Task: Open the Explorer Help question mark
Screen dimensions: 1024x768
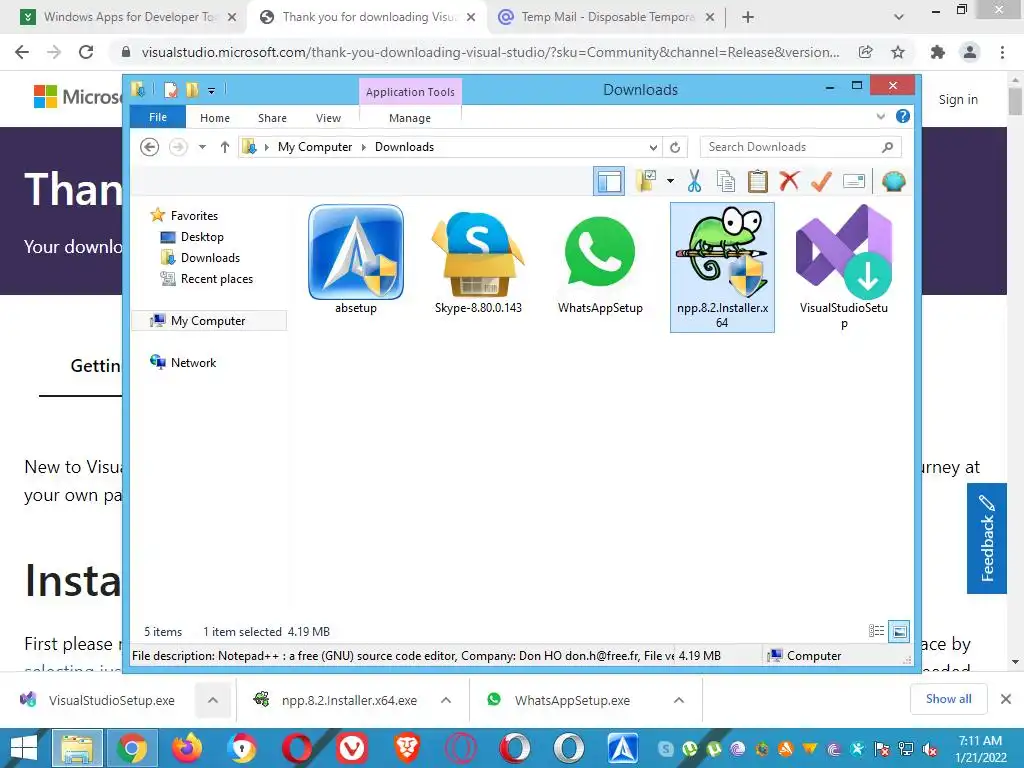Action: [x=903, y=116]
